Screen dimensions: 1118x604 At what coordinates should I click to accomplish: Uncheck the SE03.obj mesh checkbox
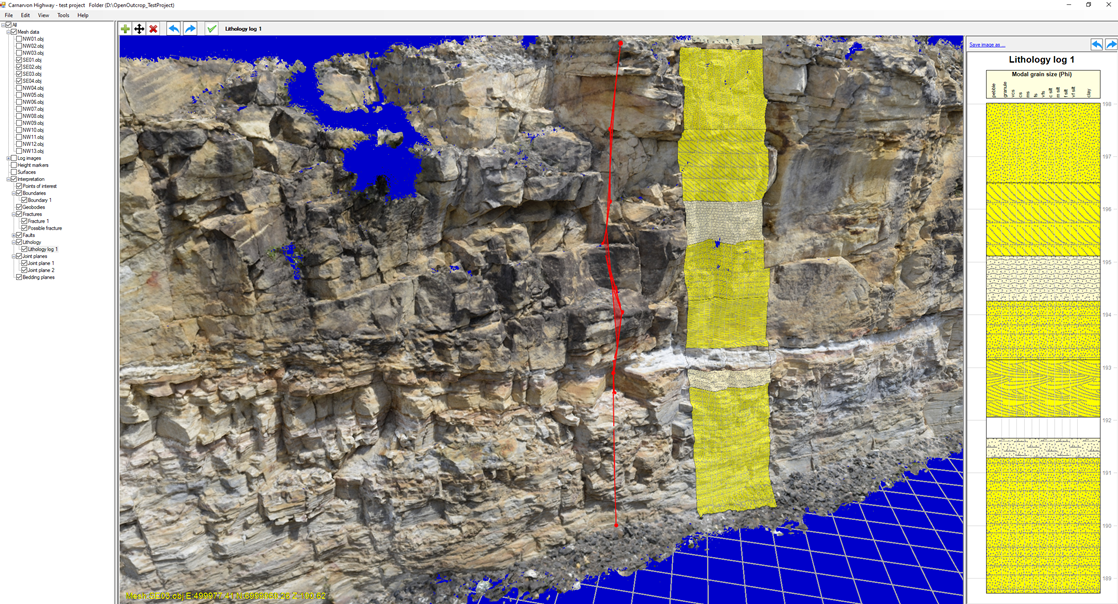tap(19, 74)
